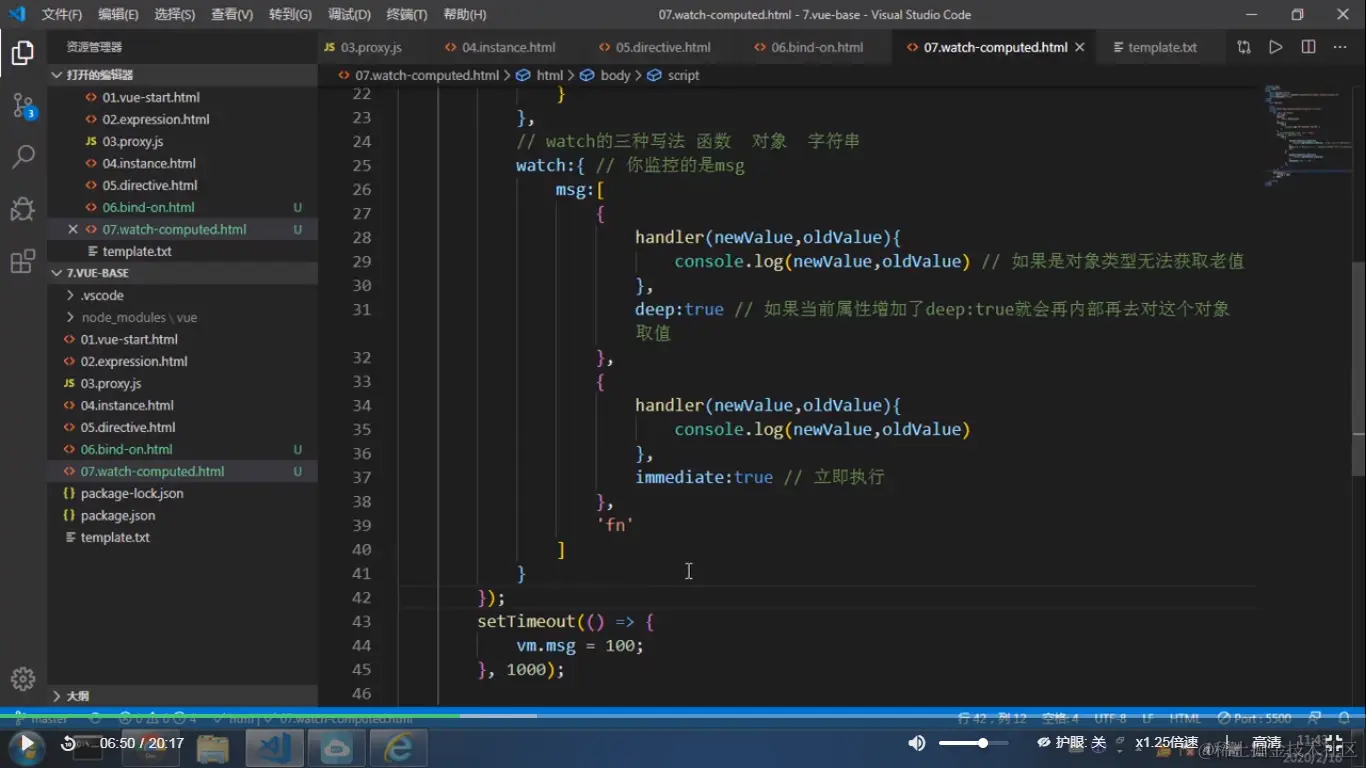Click the body breadcrumb segment

click(x=605, y=75)
